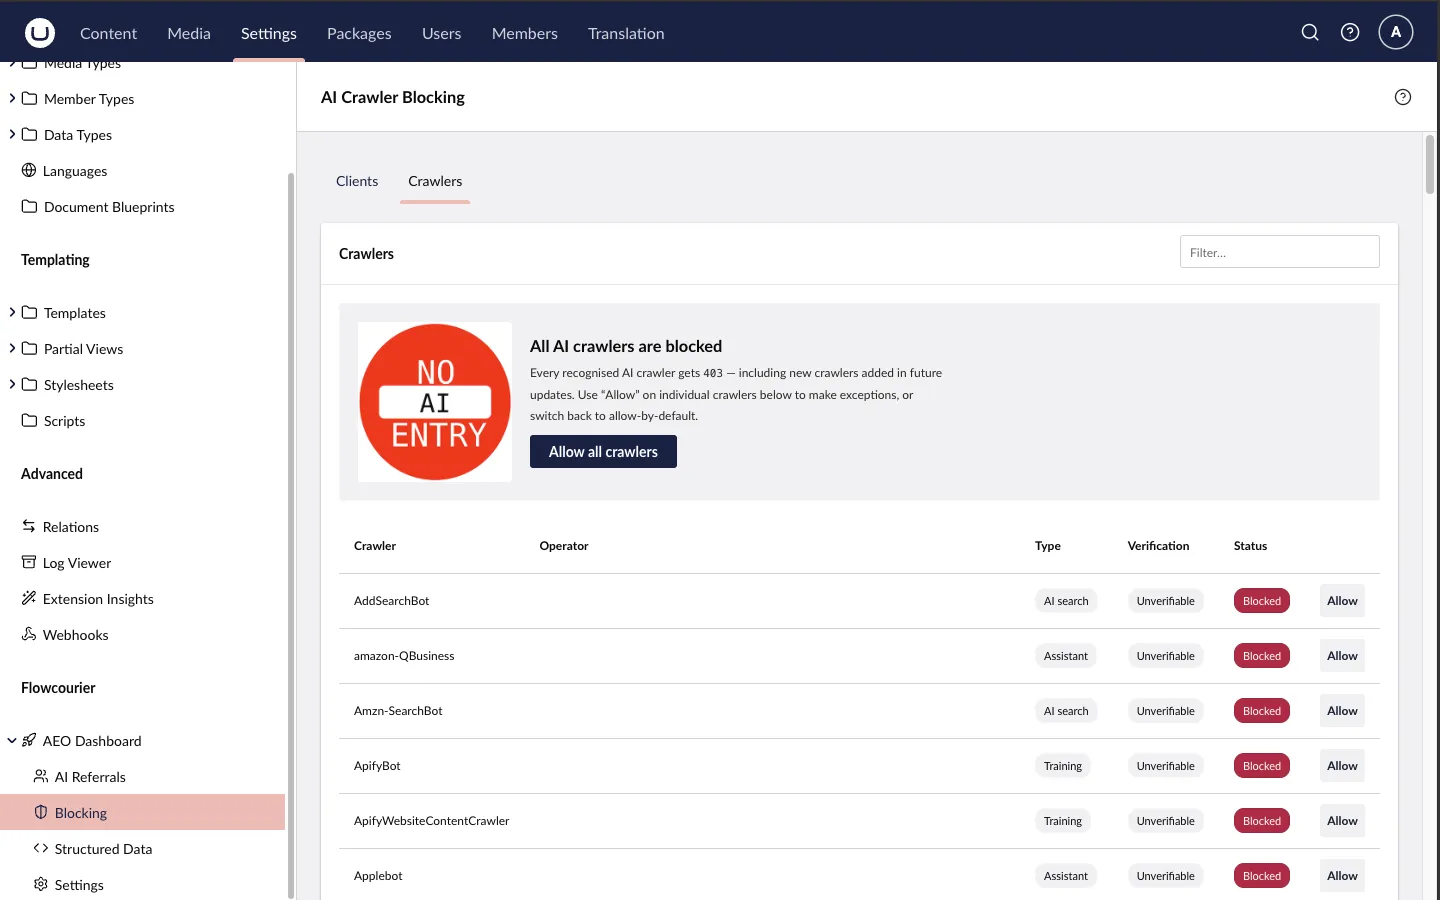Screen dimensions: 1440x900
Task: Open the search magnifier icon
Action: (x=1310, y=33)
